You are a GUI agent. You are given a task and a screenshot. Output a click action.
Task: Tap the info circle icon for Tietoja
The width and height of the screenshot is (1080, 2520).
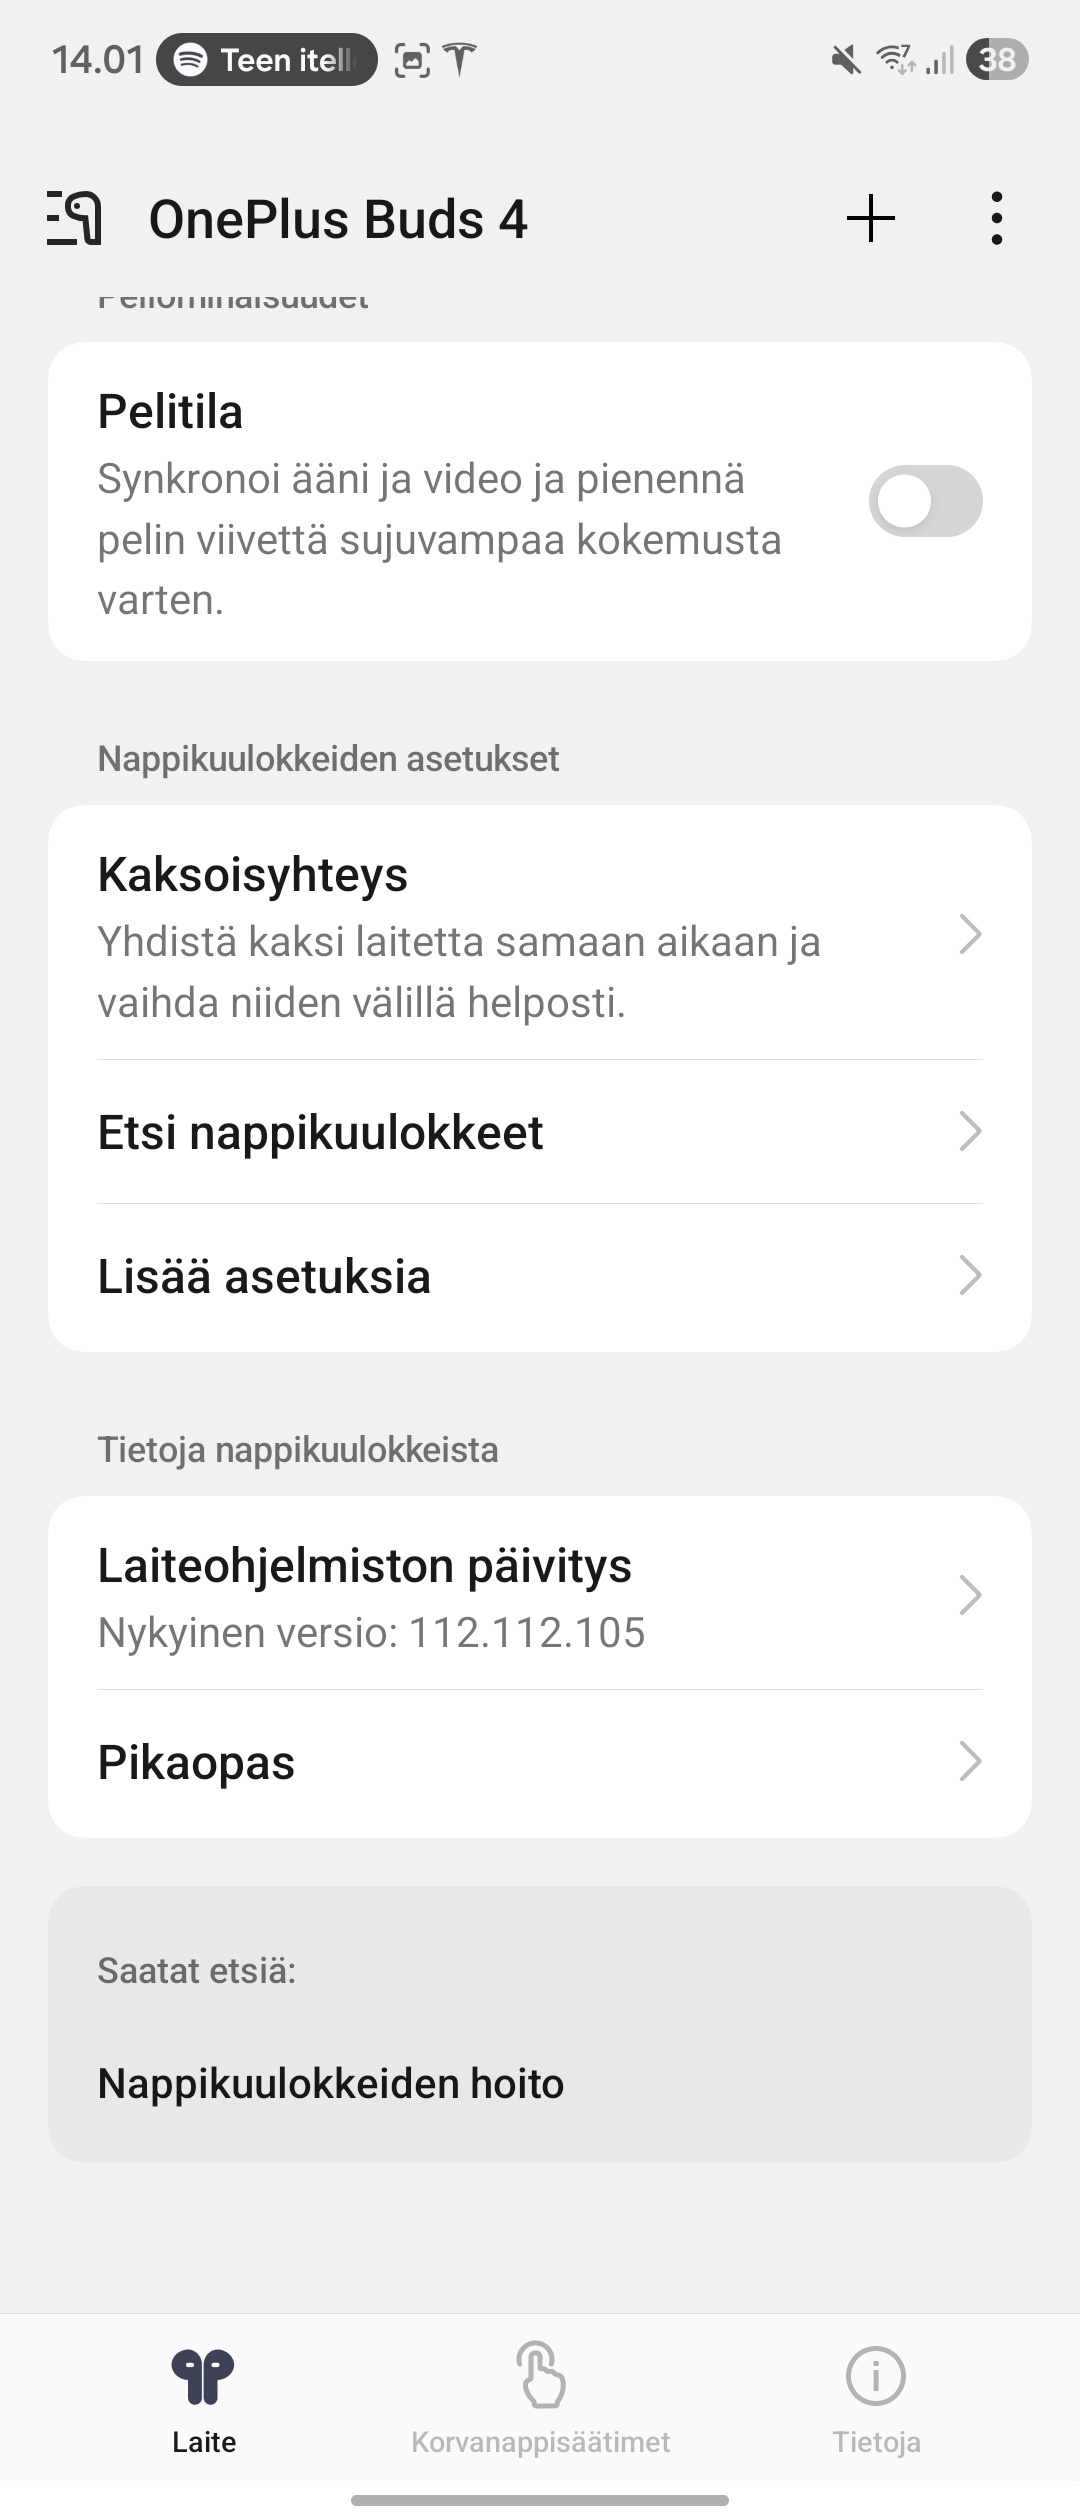[x=876, y=2376]
